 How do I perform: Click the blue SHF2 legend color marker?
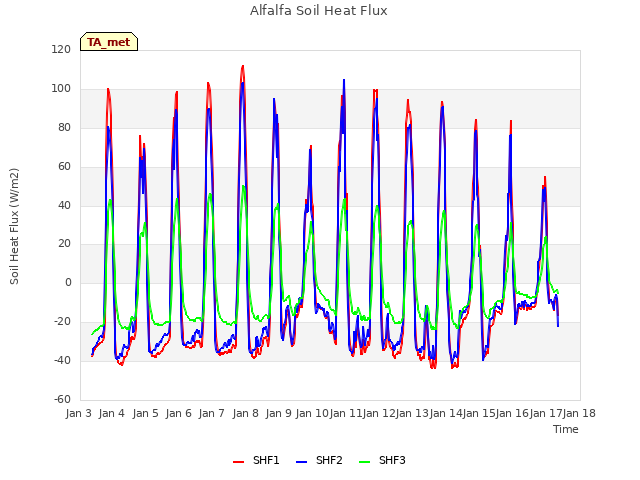301,462
